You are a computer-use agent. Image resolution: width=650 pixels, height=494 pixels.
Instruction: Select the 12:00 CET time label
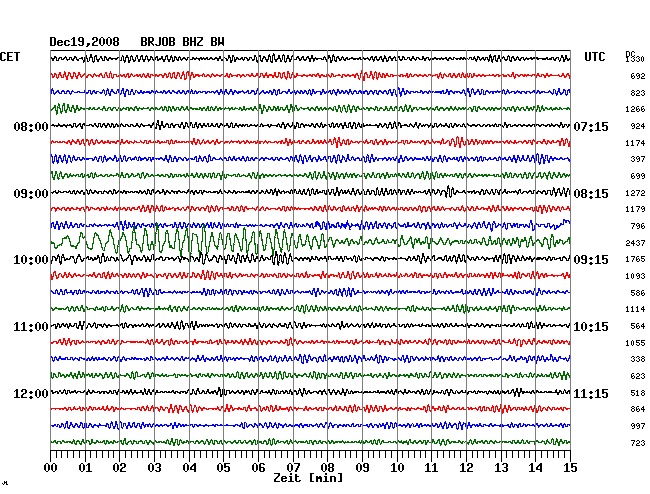click(31, 393)
